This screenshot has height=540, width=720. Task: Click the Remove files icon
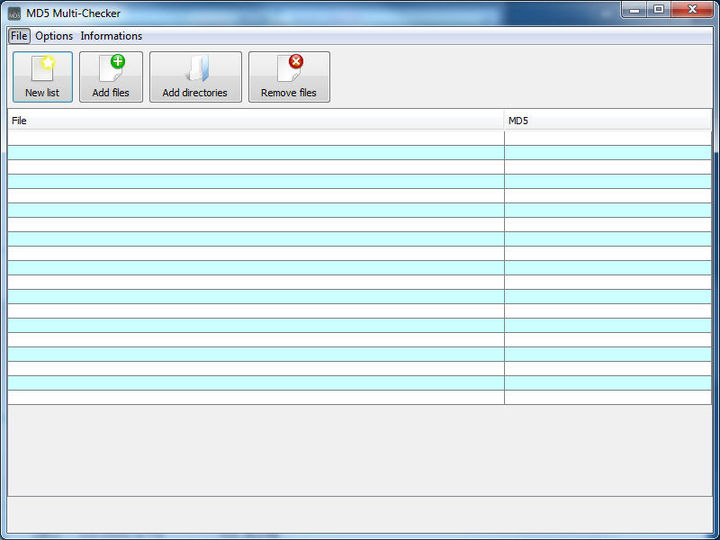(x=288, y=76)
